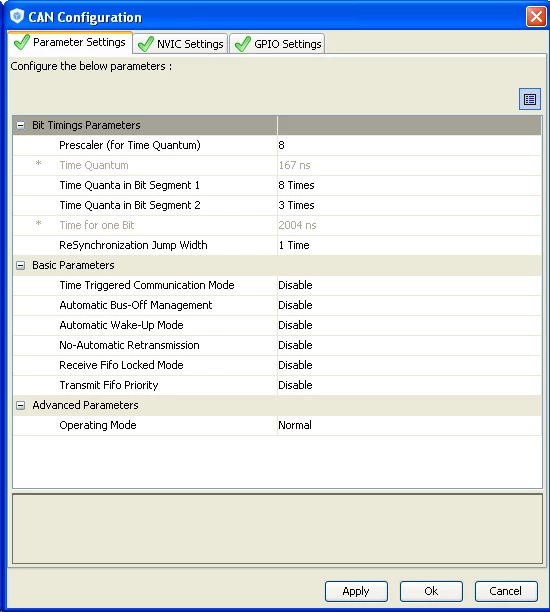Viewport: 550px width, 612px height.
Task: Click the 167 ns value
Action: point(294,165)
